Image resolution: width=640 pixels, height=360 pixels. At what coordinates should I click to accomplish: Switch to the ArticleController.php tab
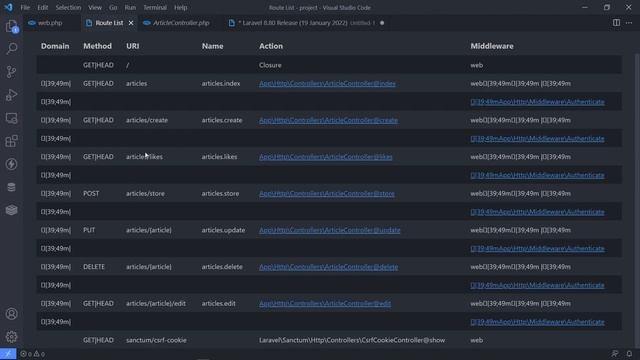(x=181, y=23)
